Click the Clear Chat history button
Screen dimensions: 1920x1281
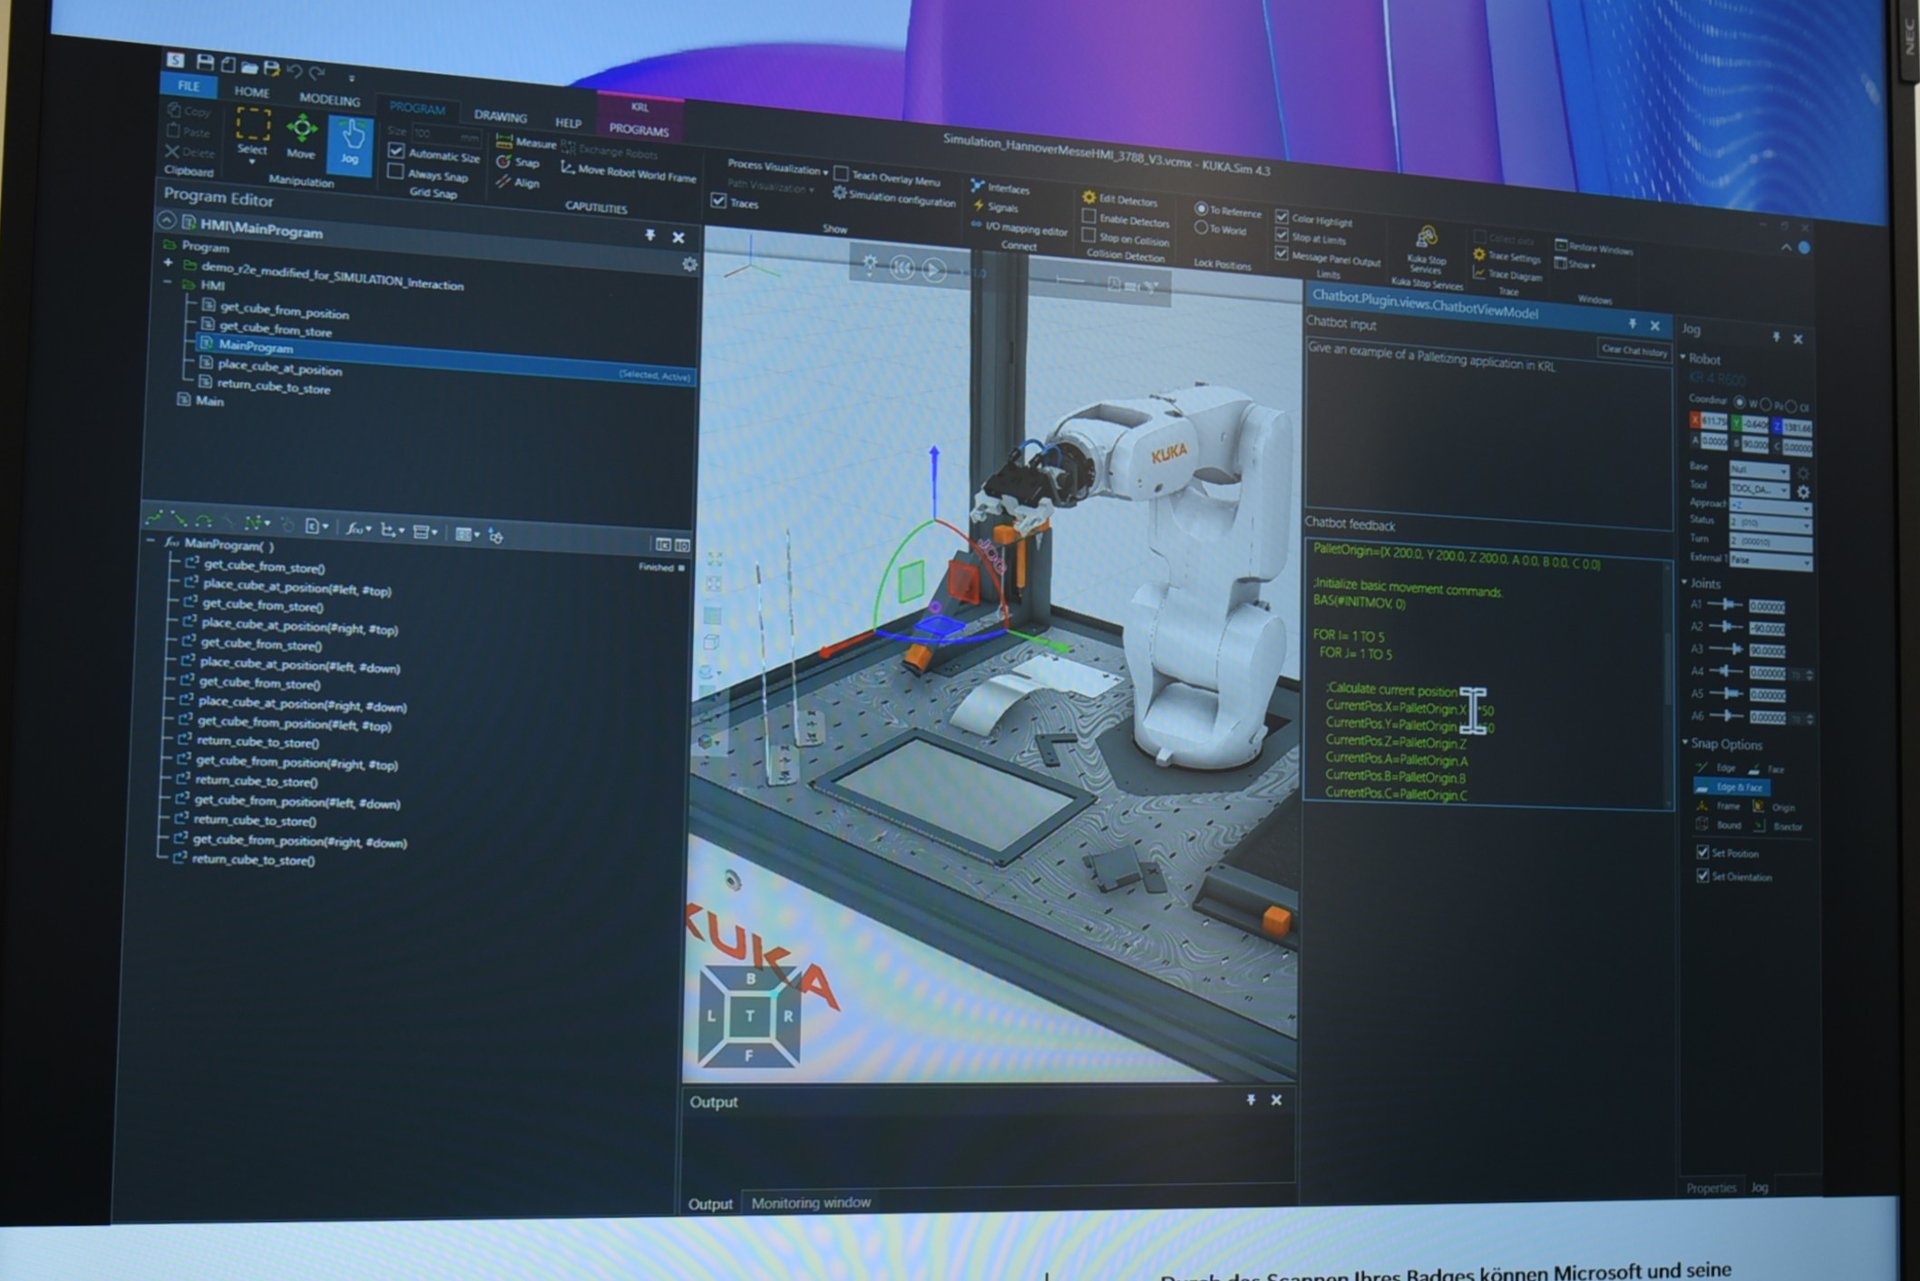click(1634, 350)
